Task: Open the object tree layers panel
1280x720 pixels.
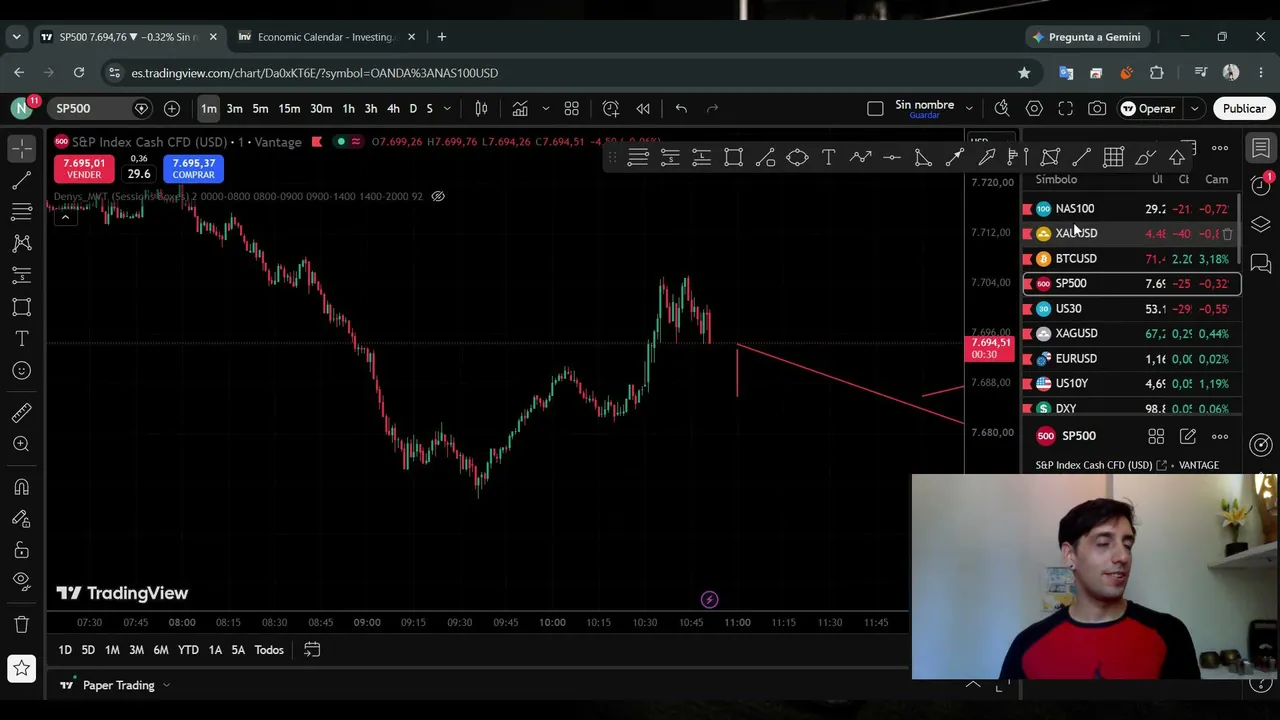Action: (1261, 224)
